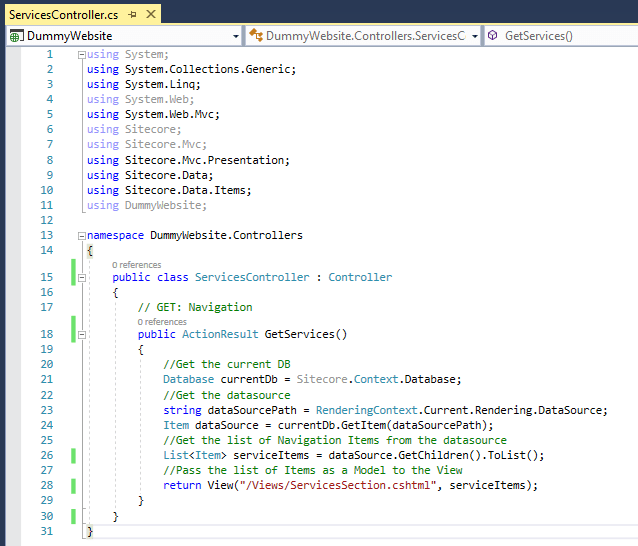Open the DummyWebsite project dropdown
The width and height of the screenshot is (638, 546).
click(x=236, y=36)
